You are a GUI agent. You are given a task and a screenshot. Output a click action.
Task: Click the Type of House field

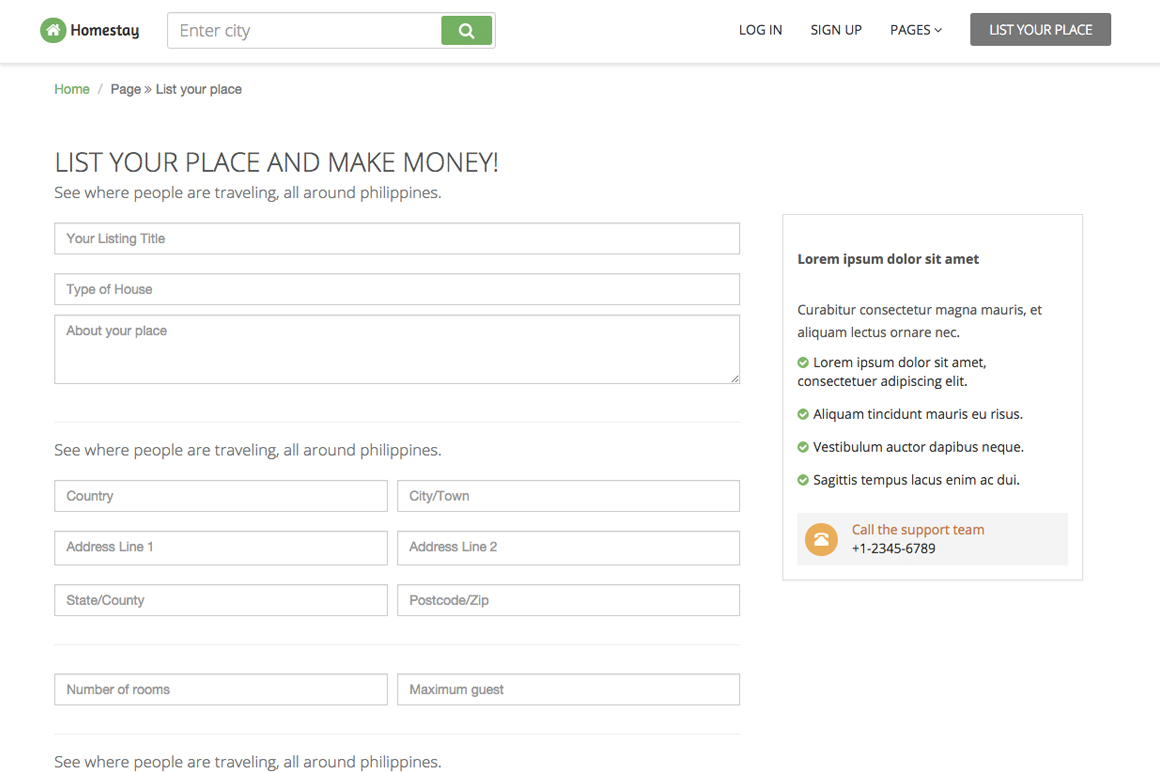click(396, 289)
